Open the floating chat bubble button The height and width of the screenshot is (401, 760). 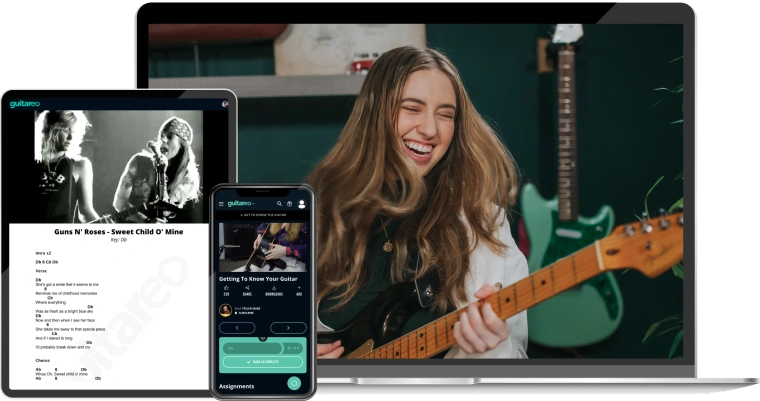coord(294,383)
